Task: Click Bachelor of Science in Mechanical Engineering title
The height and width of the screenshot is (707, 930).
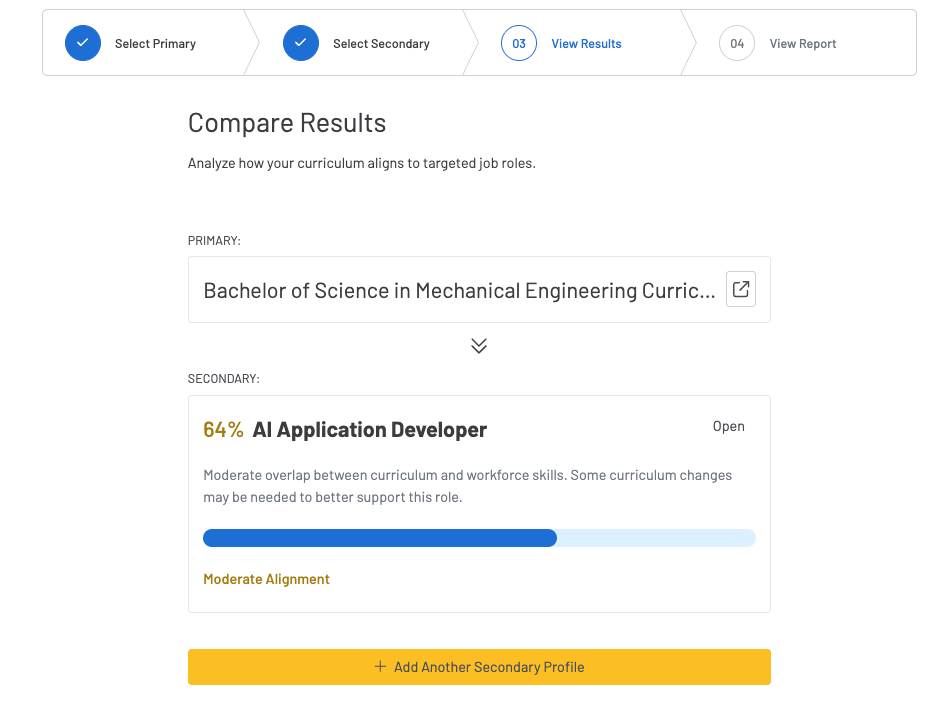Action: tap(459, 291)
